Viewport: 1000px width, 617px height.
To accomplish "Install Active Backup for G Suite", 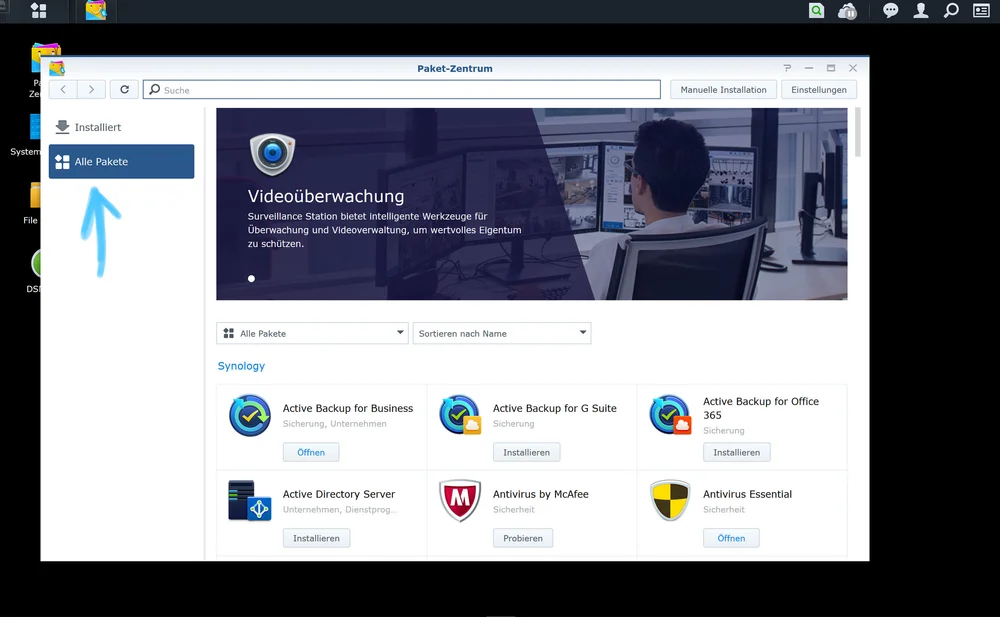I will coord(526,452).
